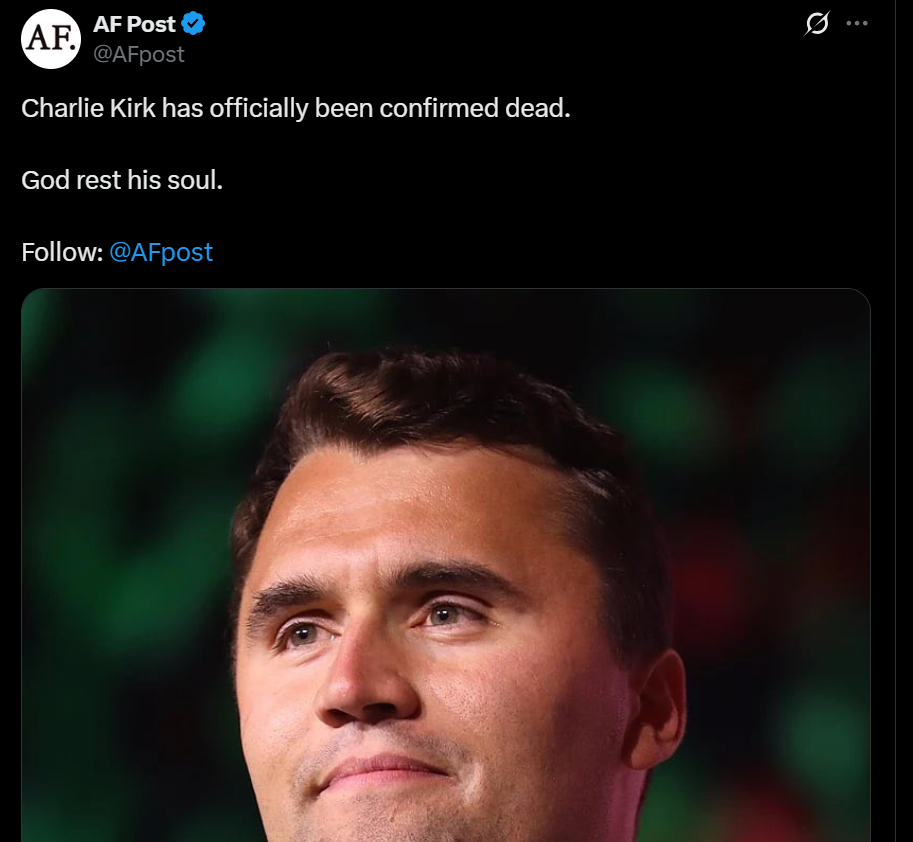Click the words "Charlie Kirk" in post text
The width and height of the screenshot is (913, 842).
click(x=88, y=108)
